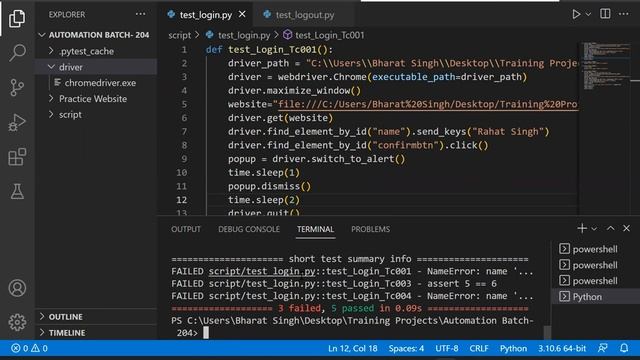Image resolution: width=640 pixels, height=360 pixels.
Task: Open chromedriver.exe file in explorer
Action: (96, 83)
